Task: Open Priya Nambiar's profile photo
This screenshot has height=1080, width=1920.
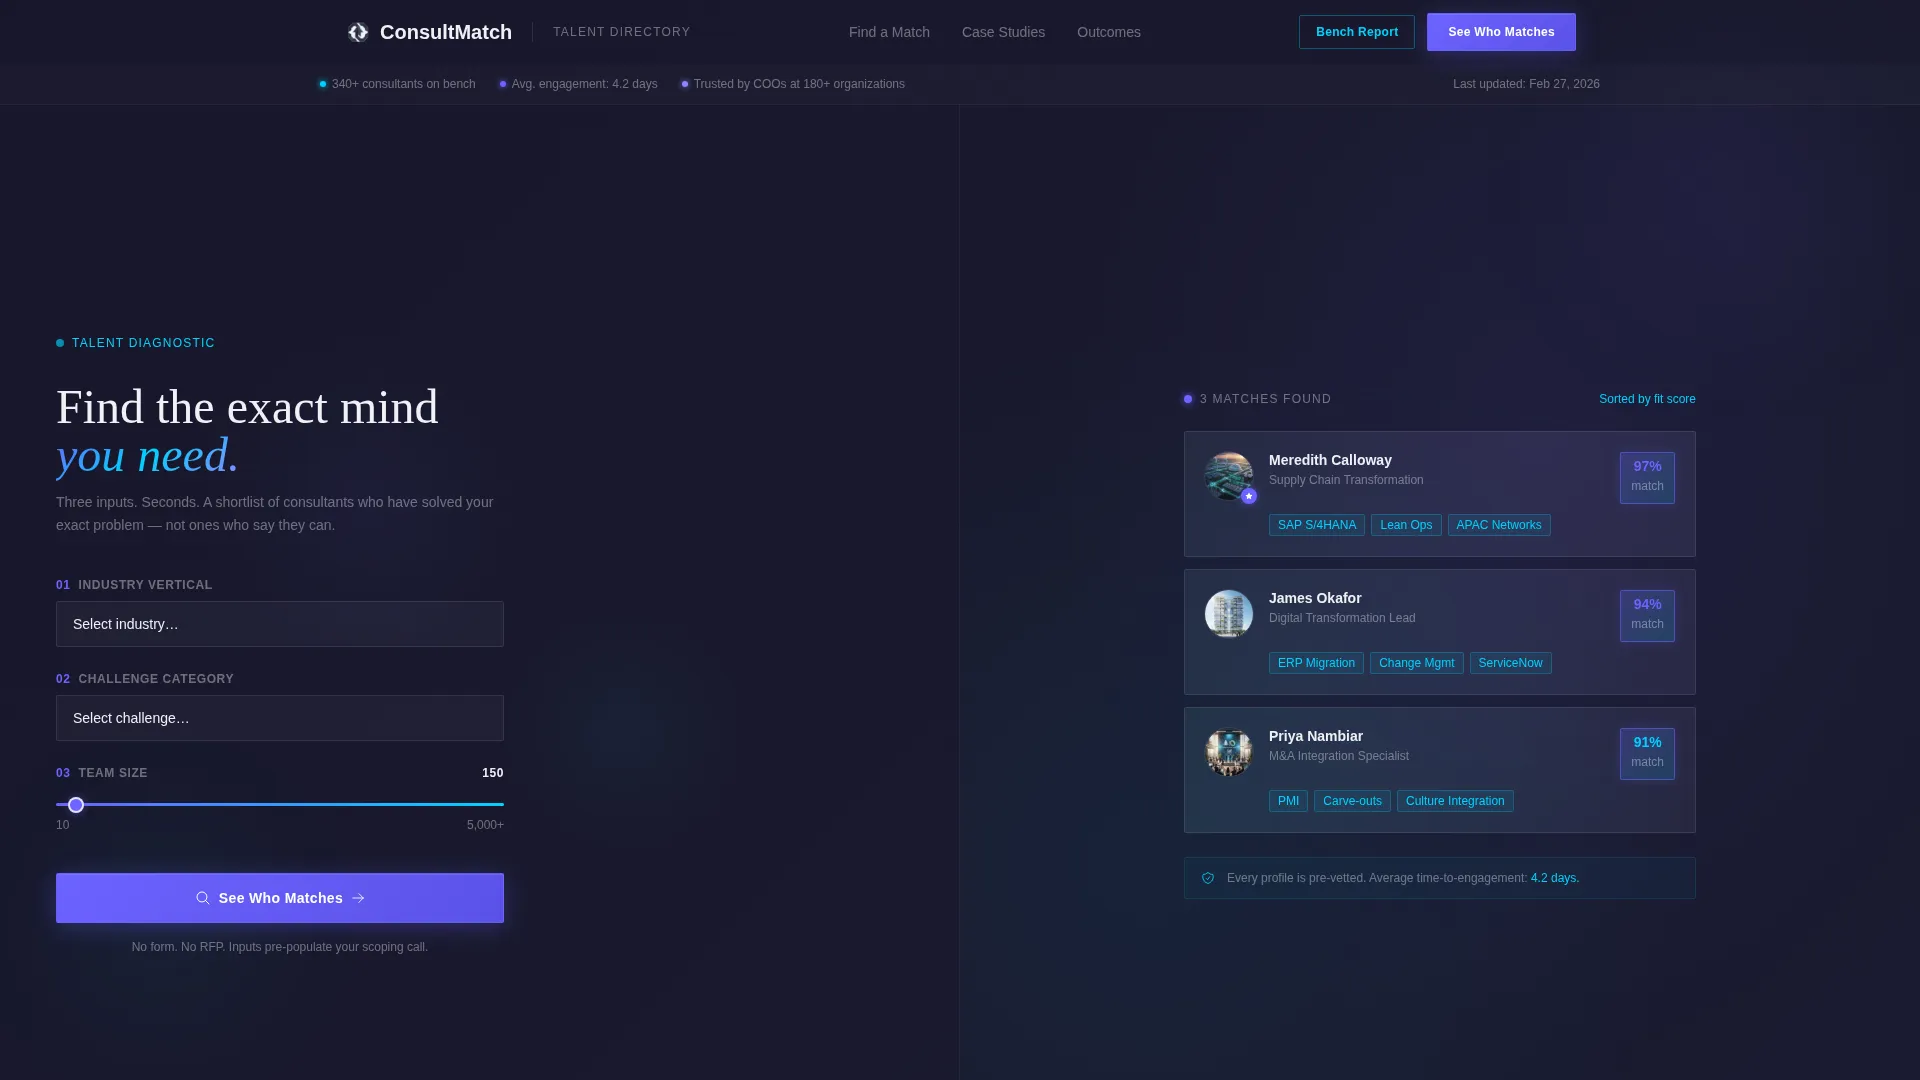Action: [x=1229, y=752]
